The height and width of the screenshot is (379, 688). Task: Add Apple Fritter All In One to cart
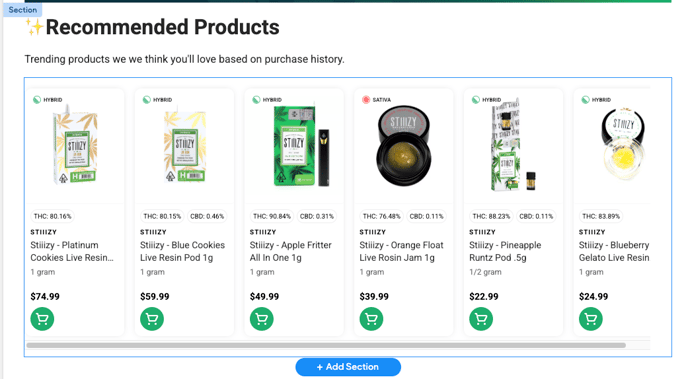coord(262,319)
